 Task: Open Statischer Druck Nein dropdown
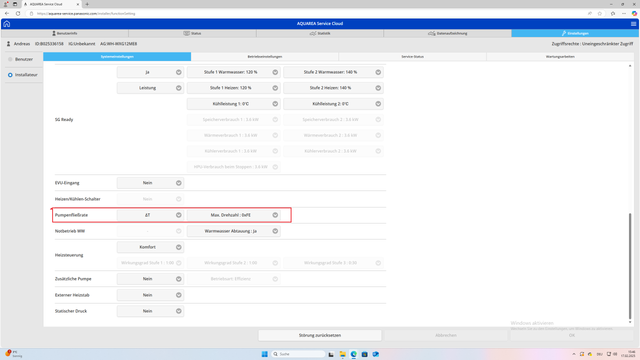pos(150,311)
